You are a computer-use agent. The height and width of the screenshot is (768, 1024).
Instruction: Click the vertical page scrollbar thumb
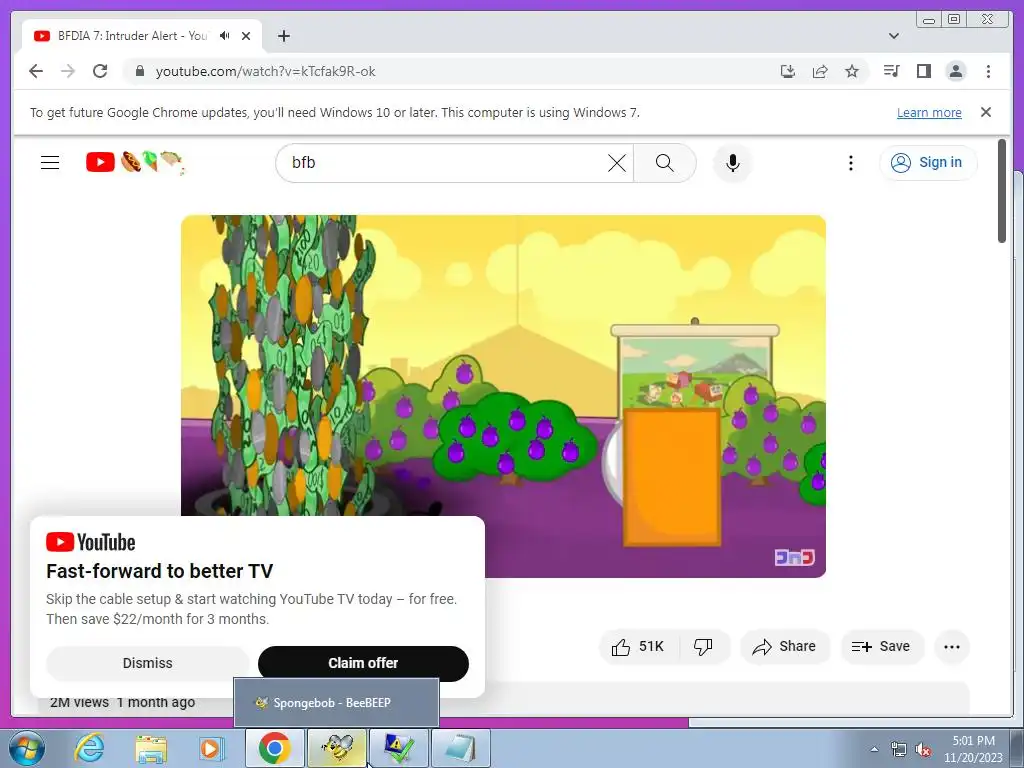click(x=1002, y=191)
